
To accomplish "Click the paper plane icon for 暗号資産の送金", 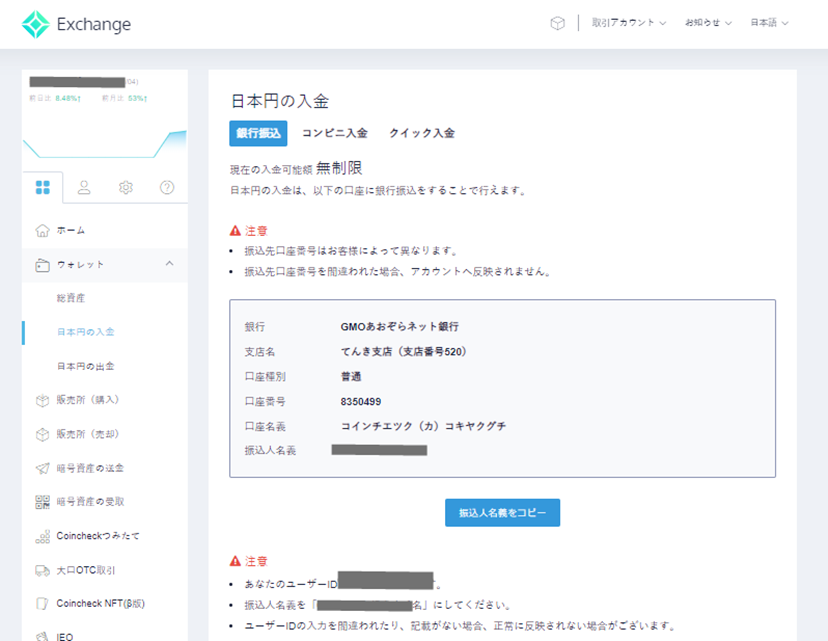I will (x=42, y=468).
